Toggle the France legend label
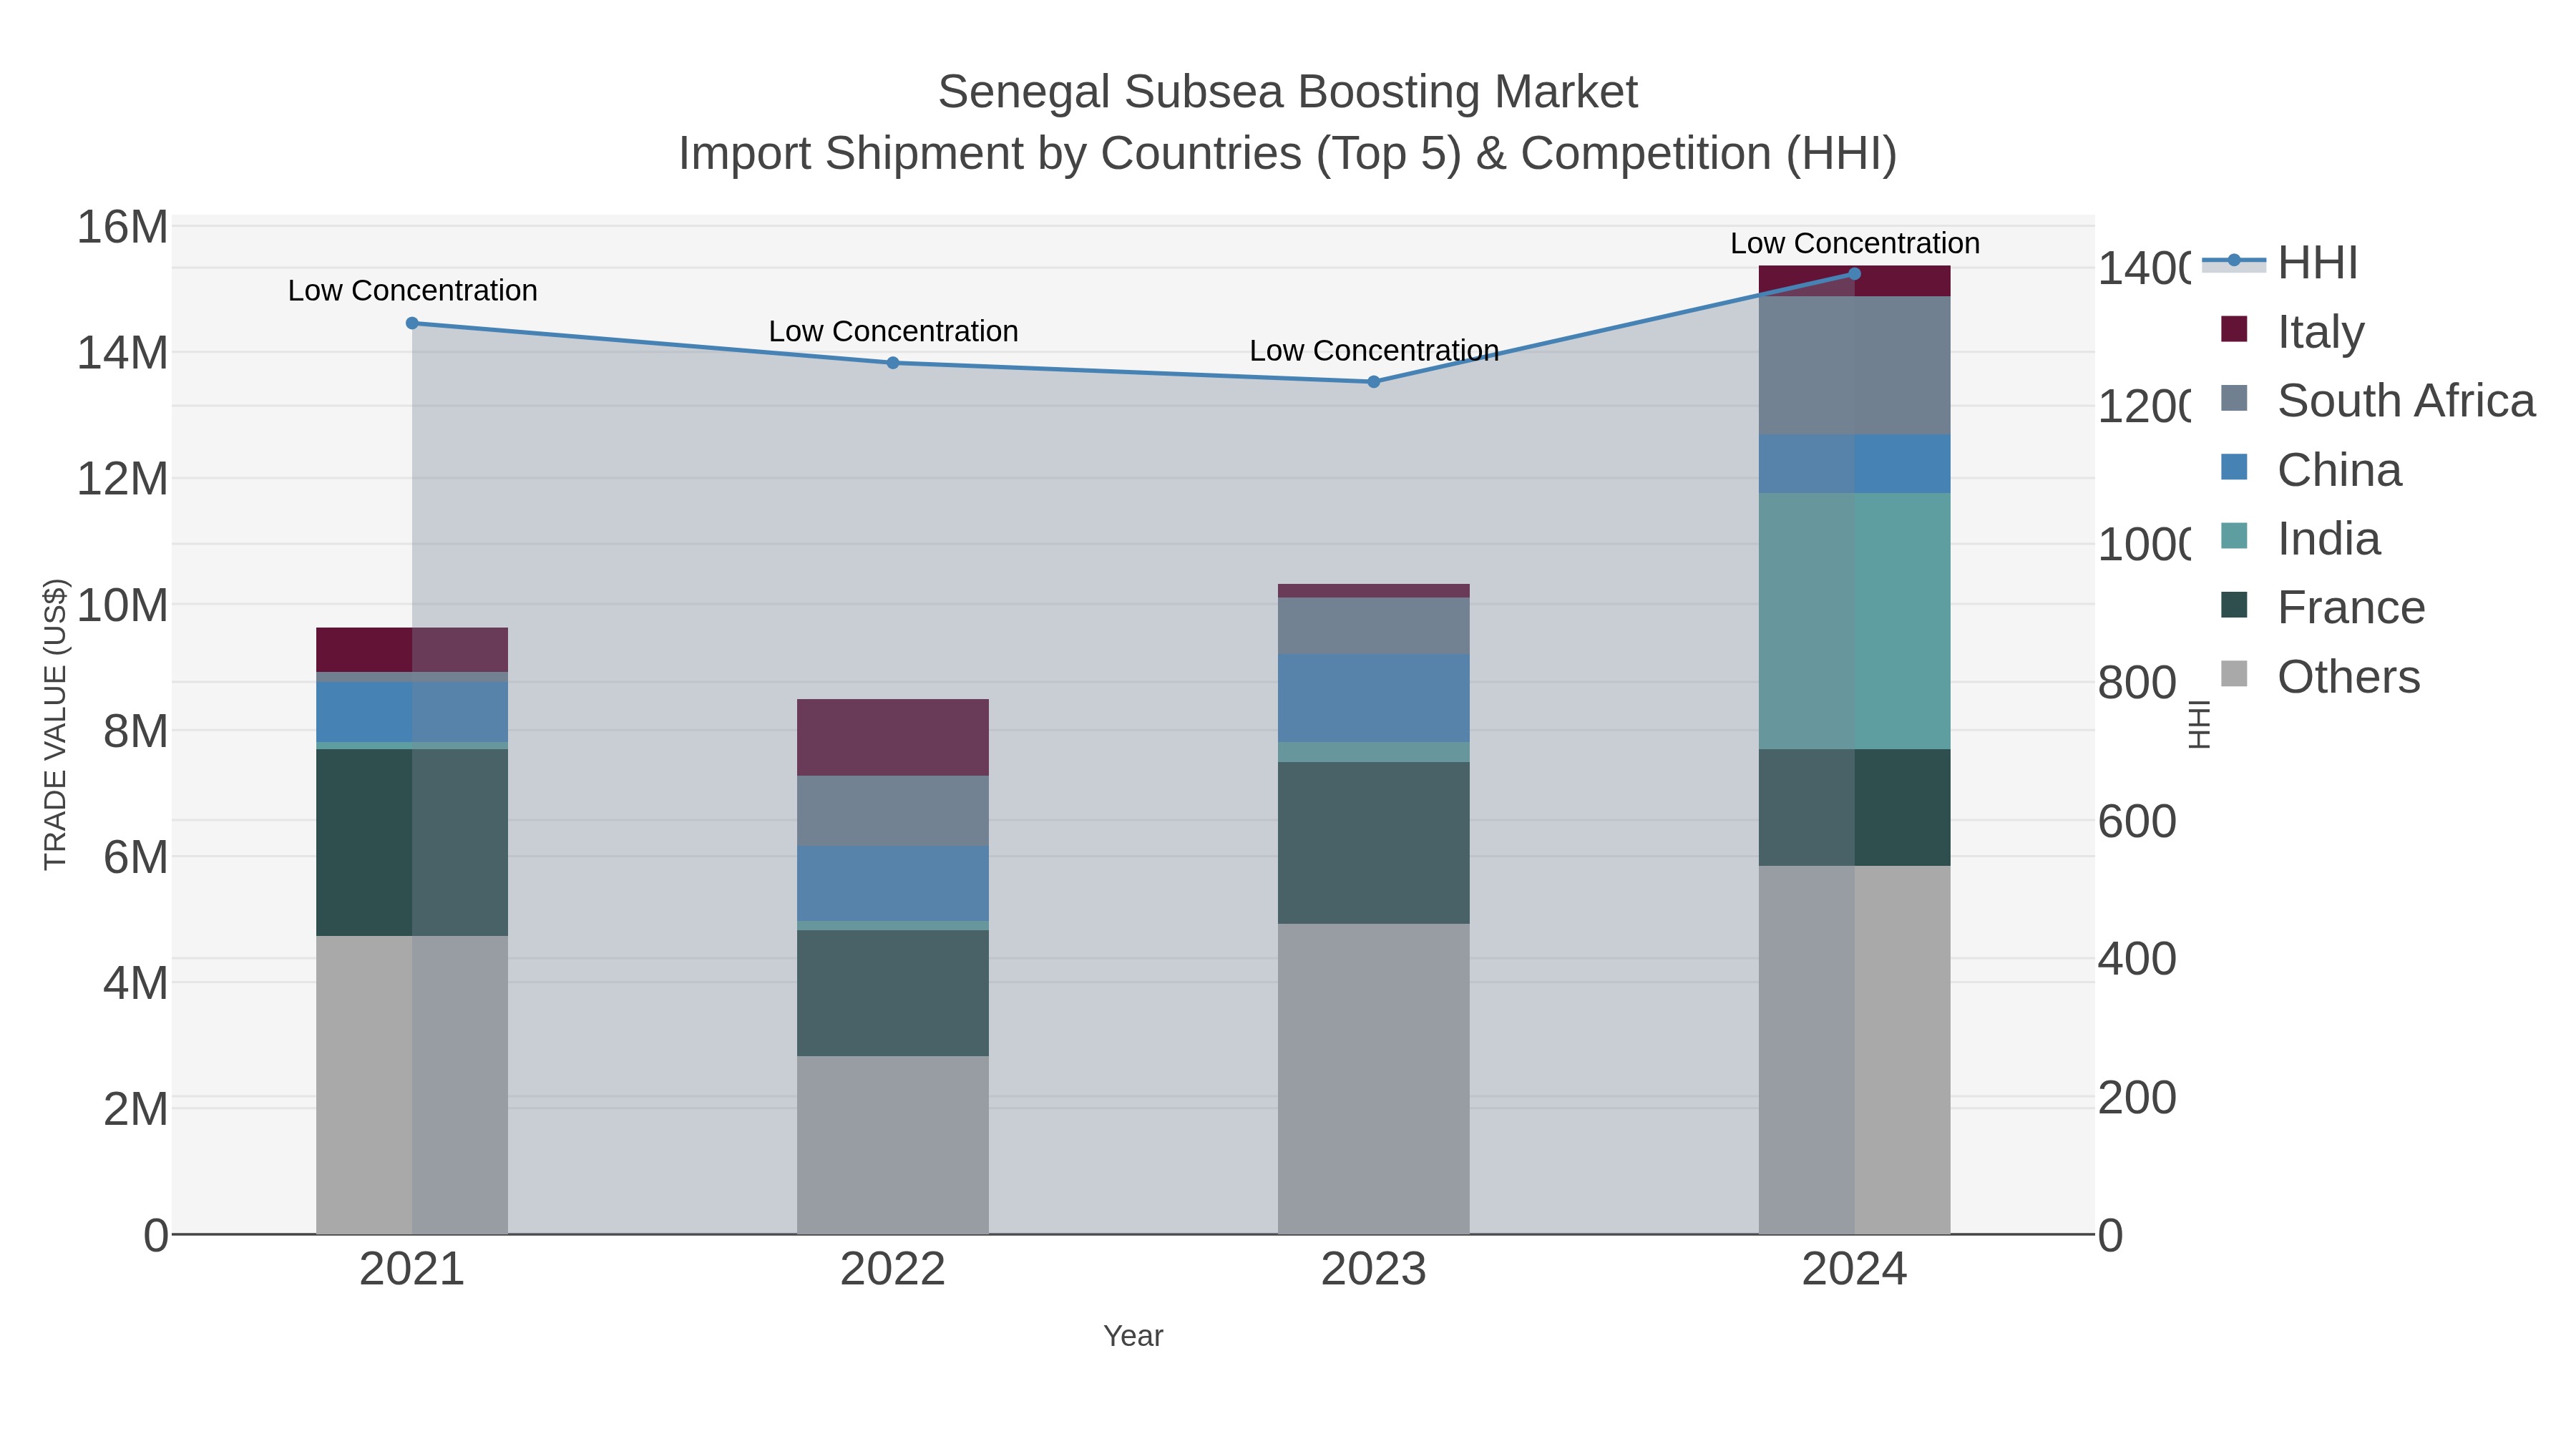The image size is (2576, 1449). (2351, 608)
